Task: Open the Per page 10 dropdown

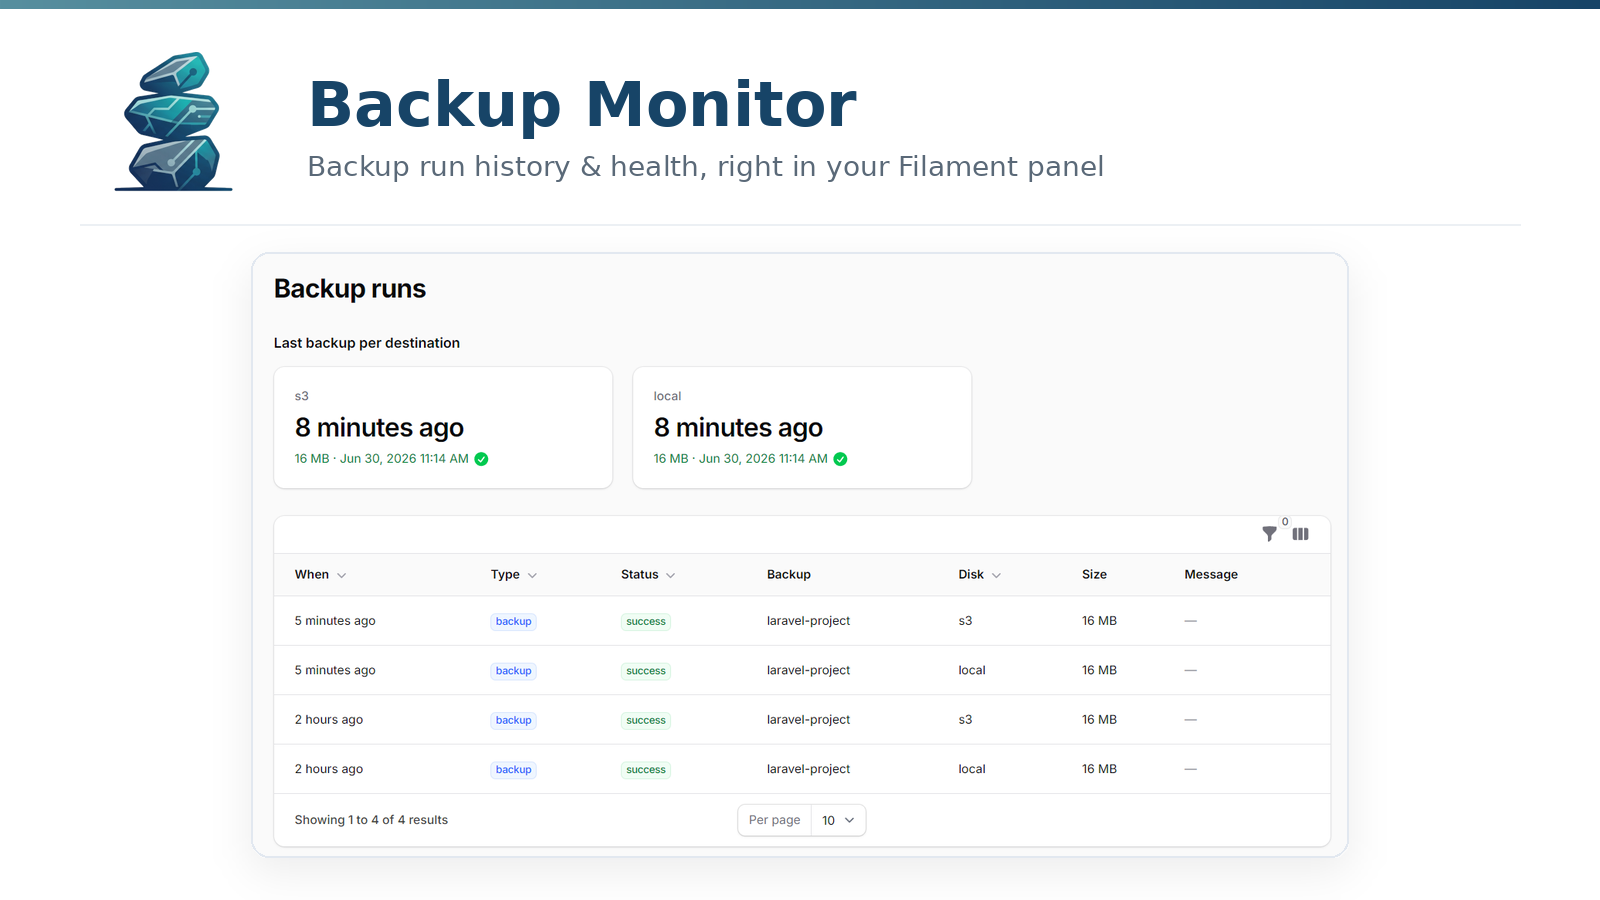Action: [x=838, y=820]
